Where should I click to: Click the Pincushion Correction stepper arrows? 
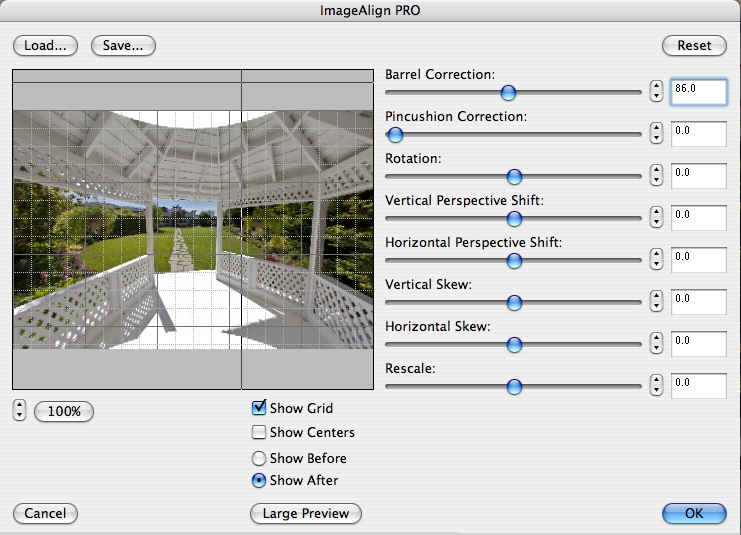pos(656,133)
